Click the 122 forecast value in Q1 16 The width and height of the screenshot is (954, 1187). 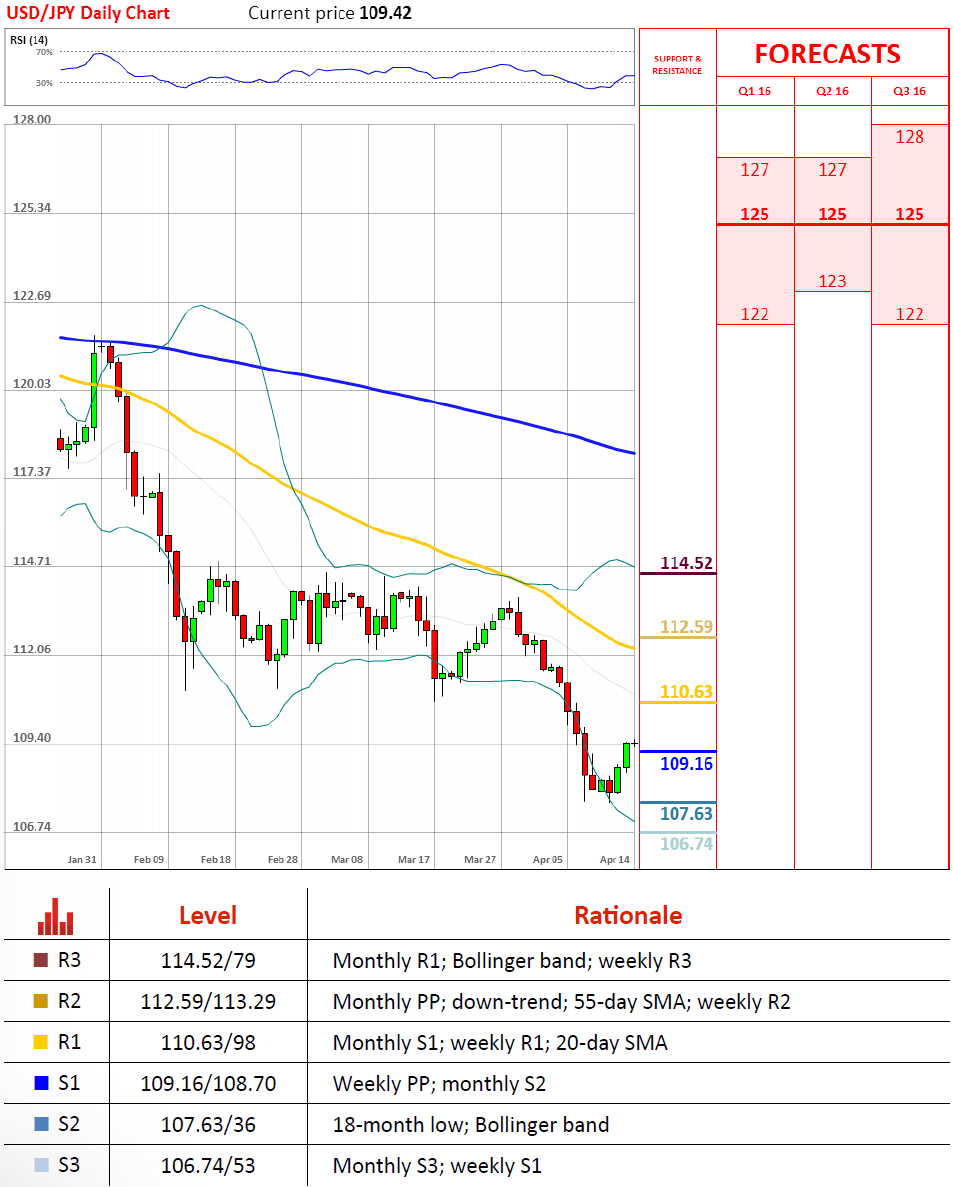[x=755, y=314]
